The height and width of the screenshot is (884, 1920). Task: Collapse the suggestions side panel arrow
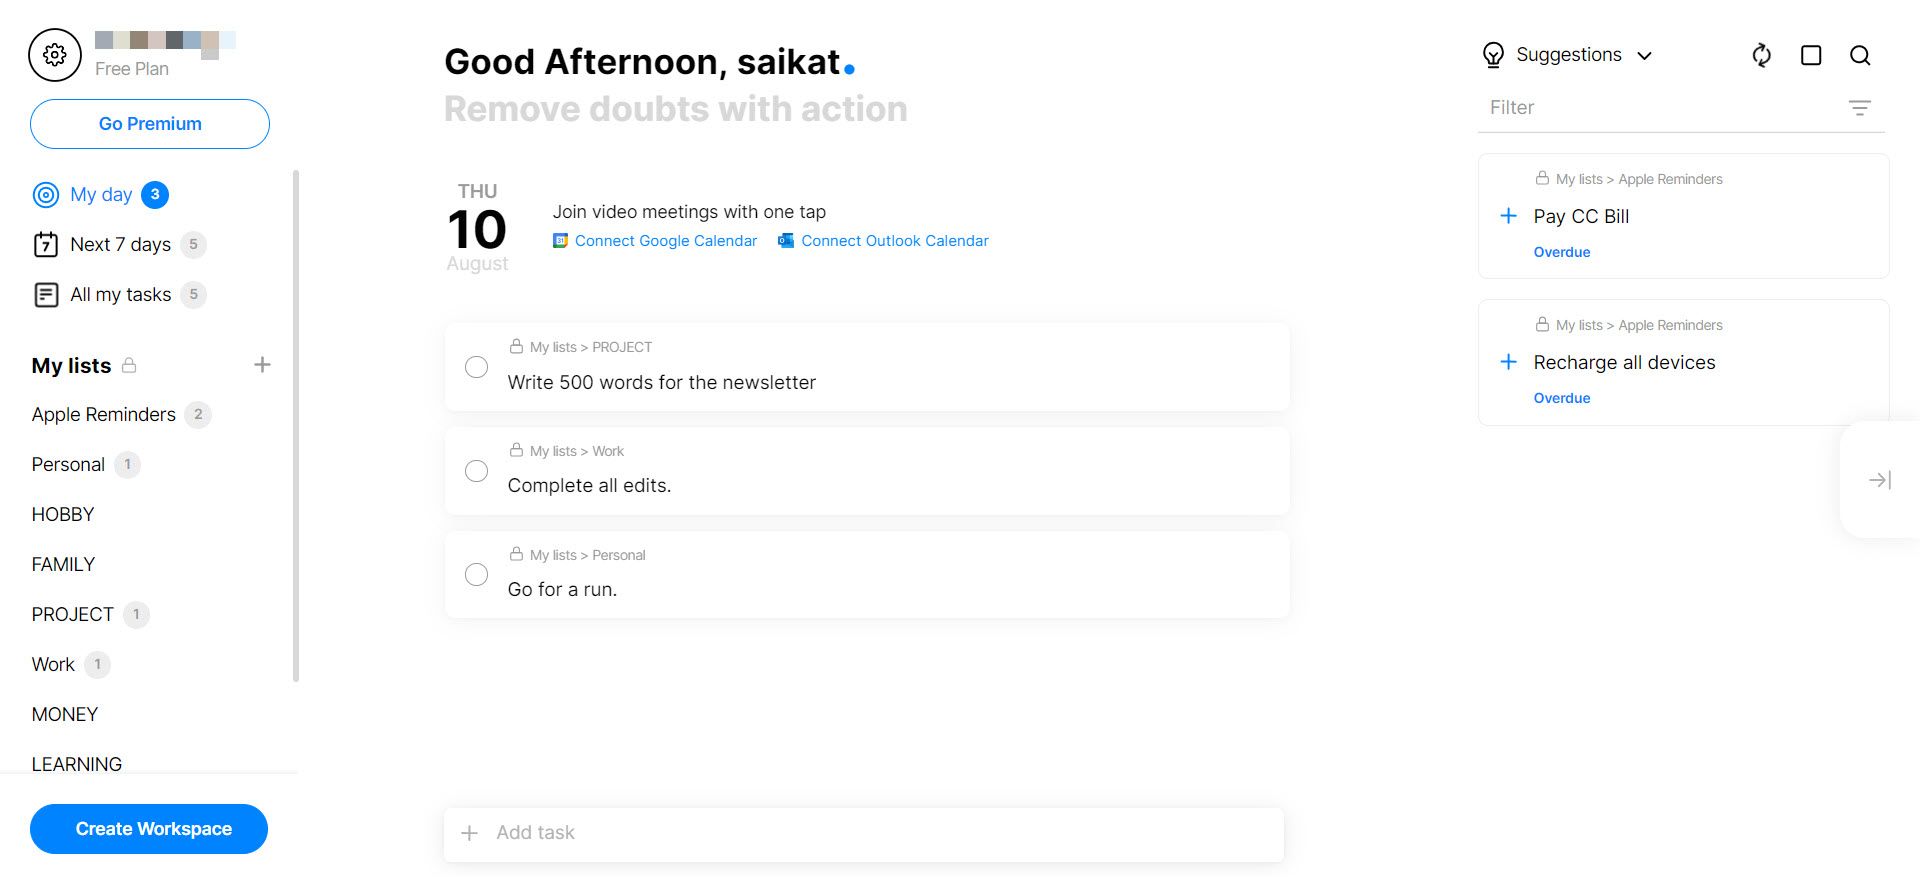(x=1880, y=480)
